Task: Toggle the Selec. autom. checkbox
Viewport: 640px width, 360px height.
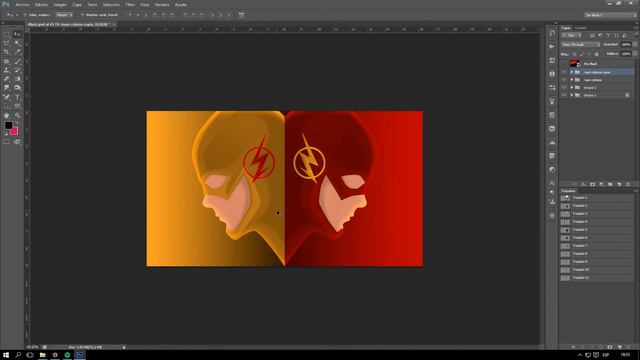Action: pos(25,15)
